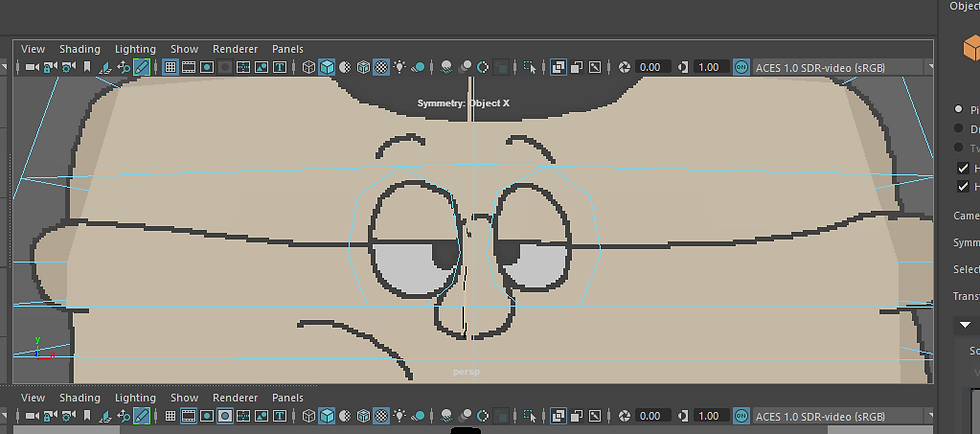Click Motion Blur icon in persp panel

tap(464, 67)
